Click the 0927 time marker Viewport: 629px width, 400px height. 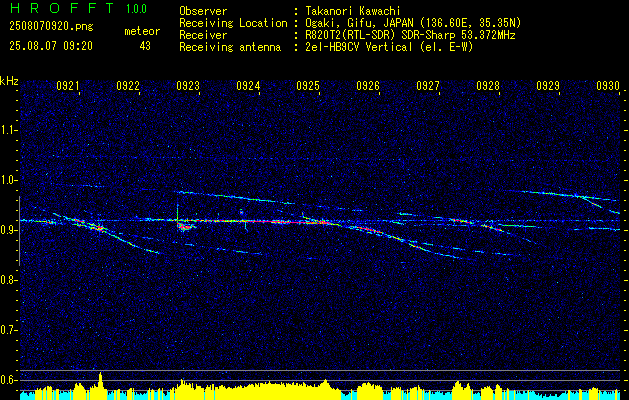click(x=428, y=86)
